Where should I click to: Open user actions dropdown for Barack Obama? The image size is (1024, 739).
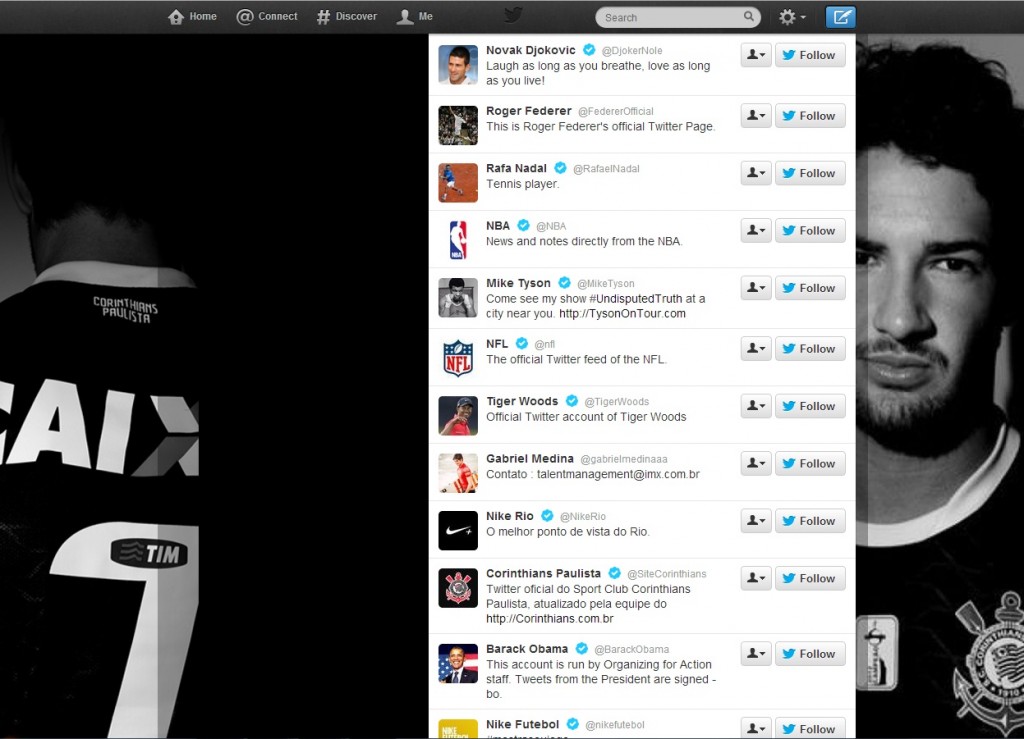[x=756, y=655]
